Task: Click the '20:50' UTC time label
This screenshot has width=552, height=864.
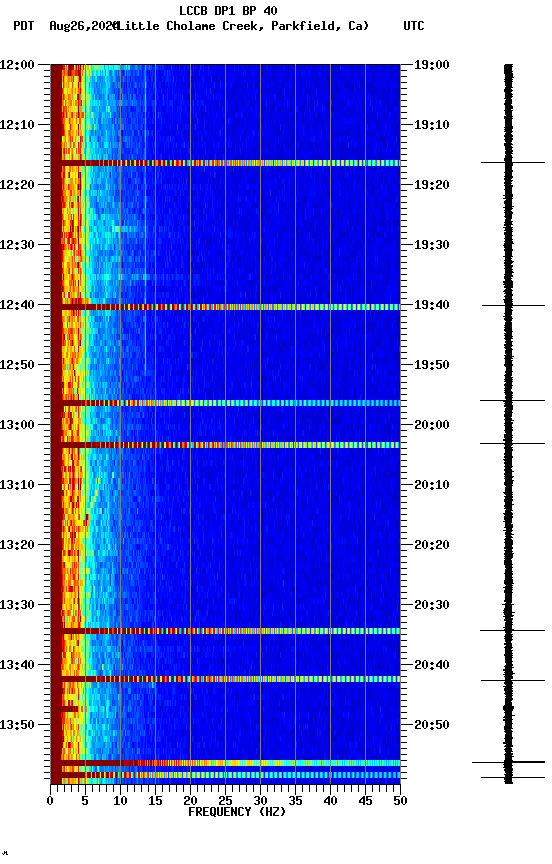Action: 432,725
